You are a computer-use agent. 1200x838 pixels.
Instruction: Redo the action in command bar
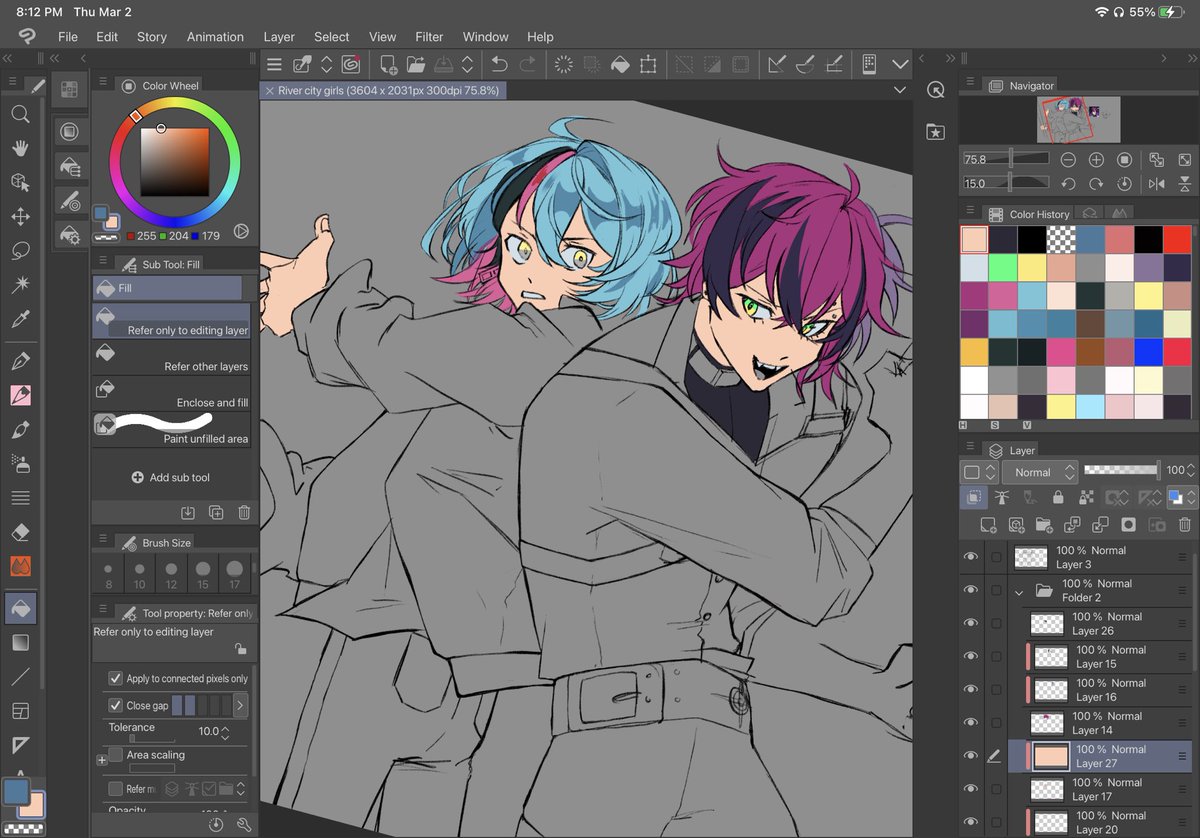527,64
